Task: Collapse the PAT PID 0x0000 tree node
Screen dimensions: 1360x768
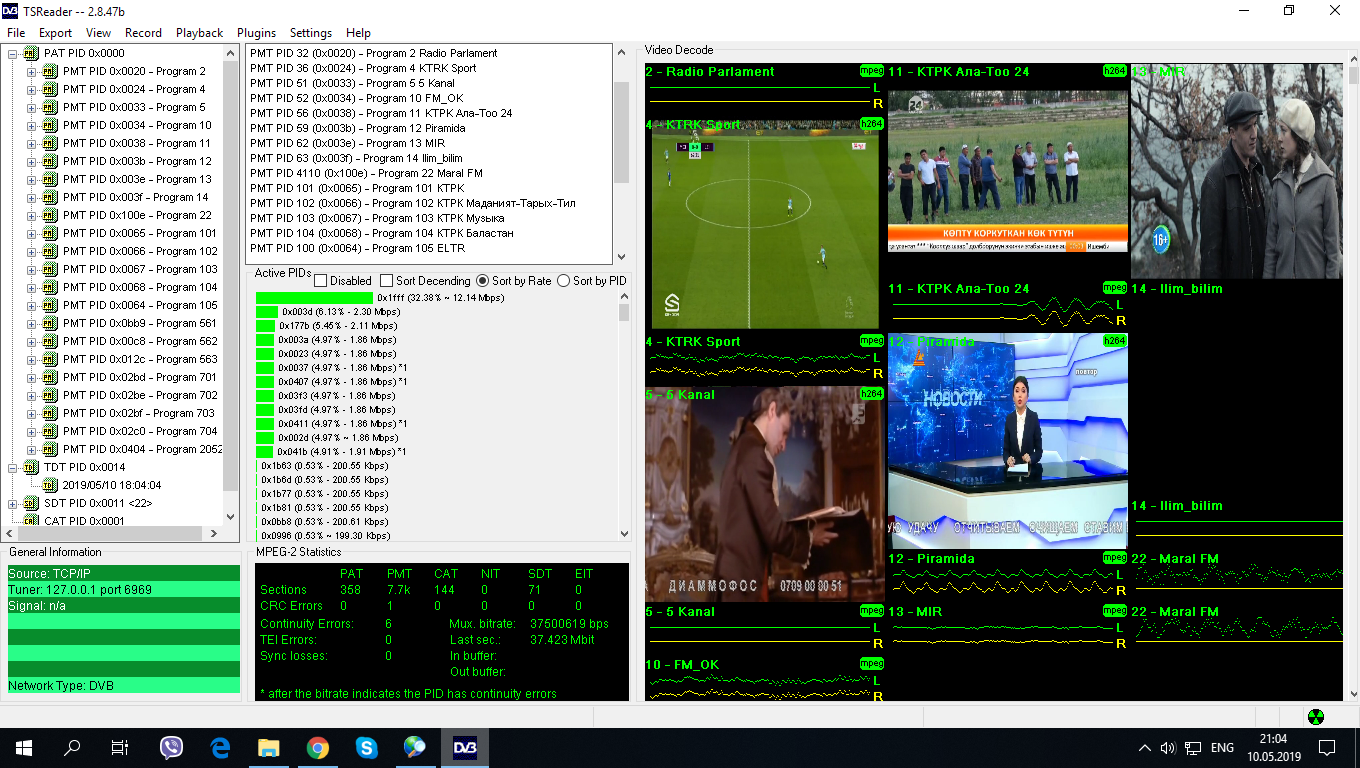Action: [x=13, y=53]
